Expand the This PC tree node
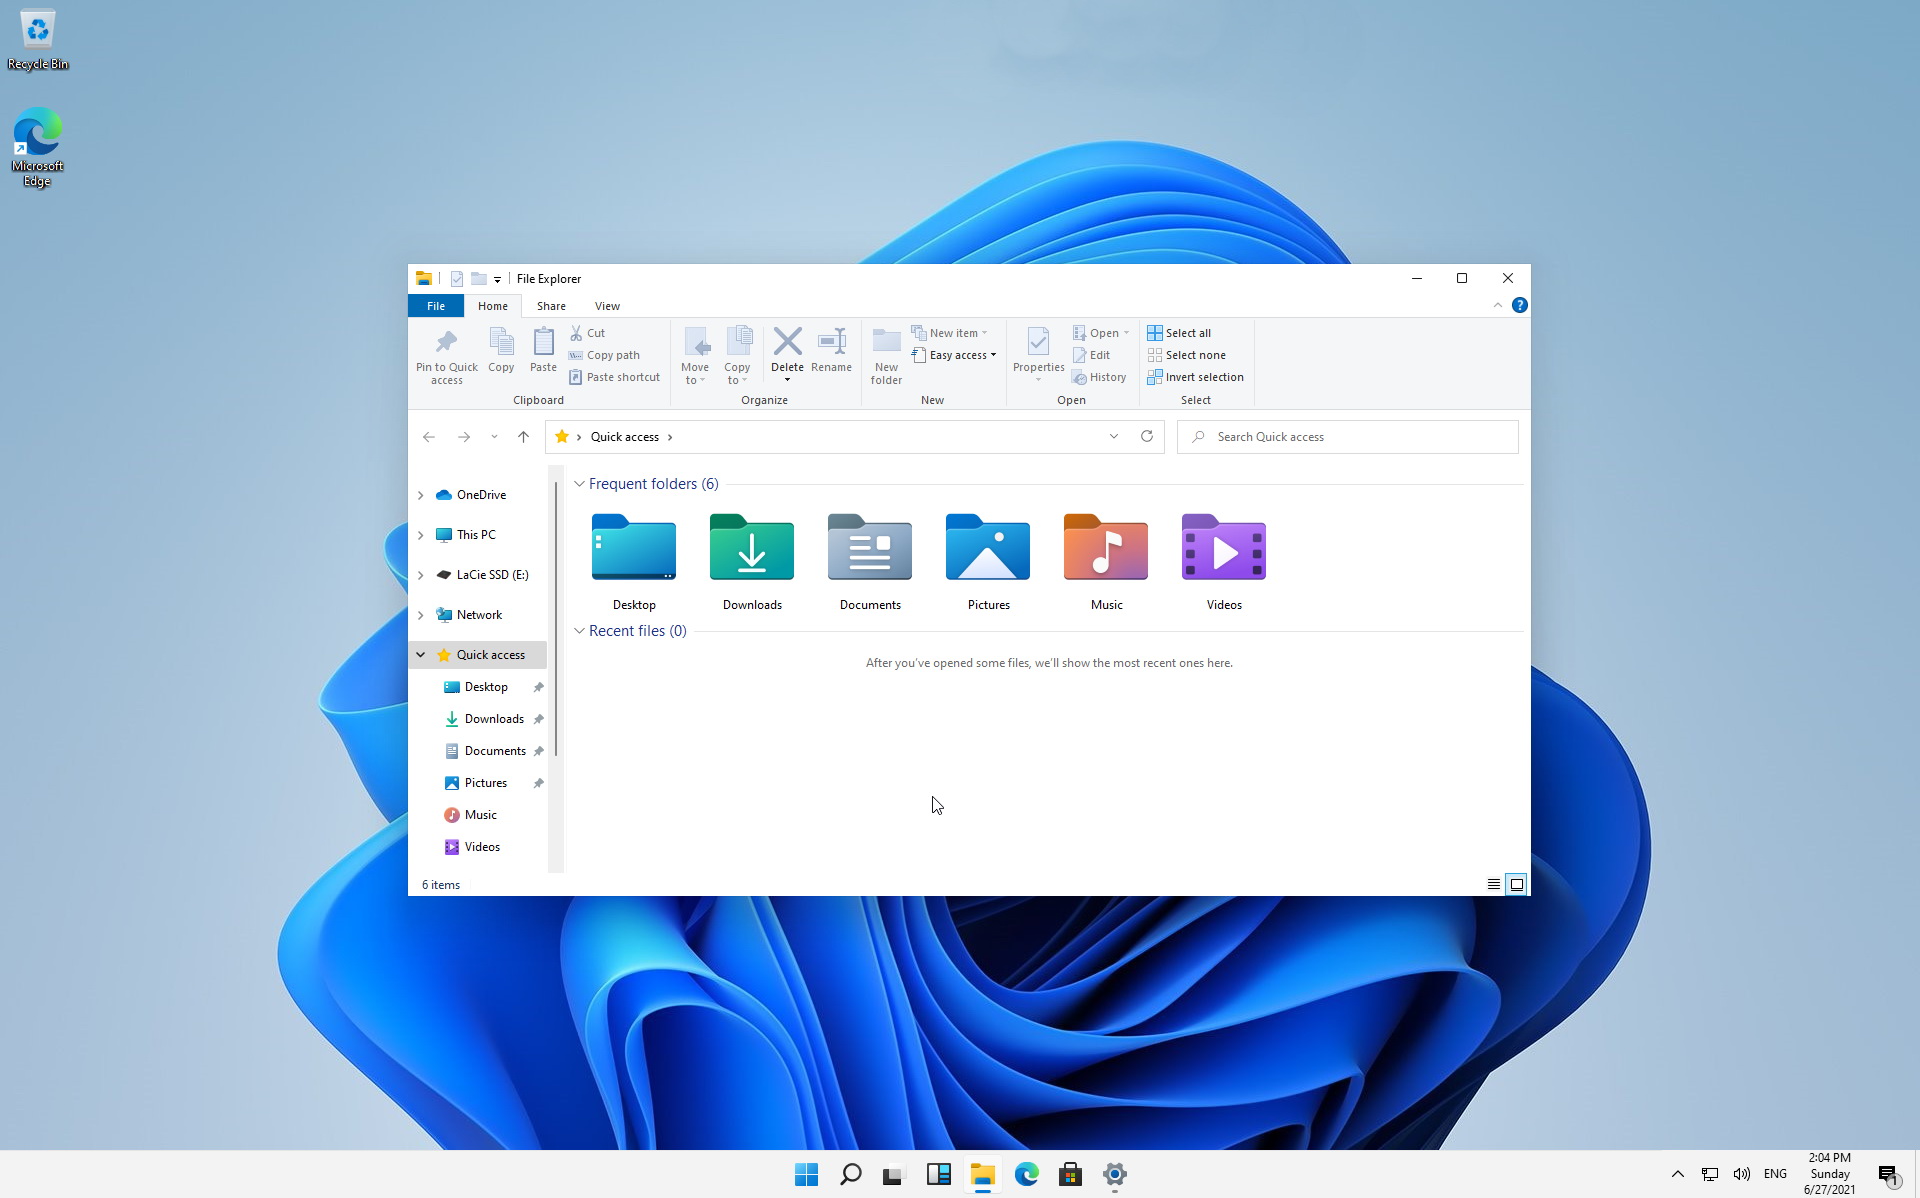This screenshot has width=1920, height=1198. (421, 535)
